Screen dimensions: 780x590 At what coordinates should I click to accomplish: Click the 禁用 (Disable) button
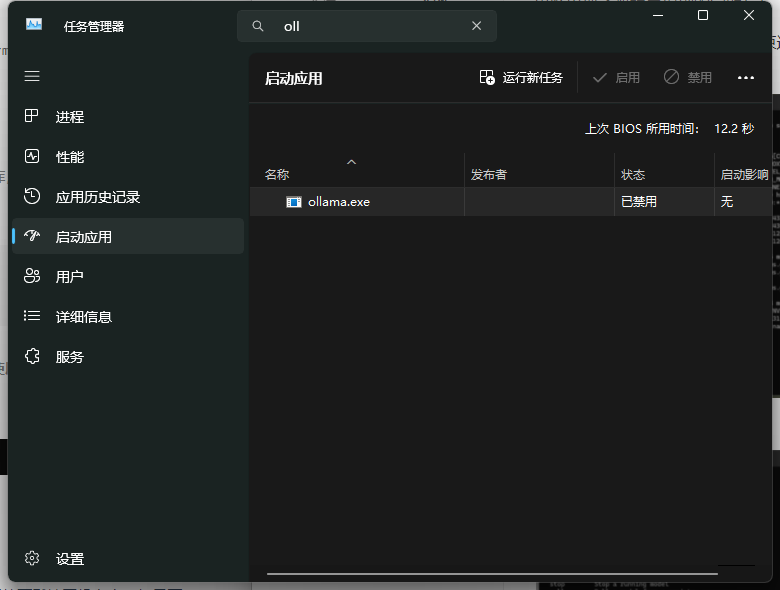(x=688, y=78)
